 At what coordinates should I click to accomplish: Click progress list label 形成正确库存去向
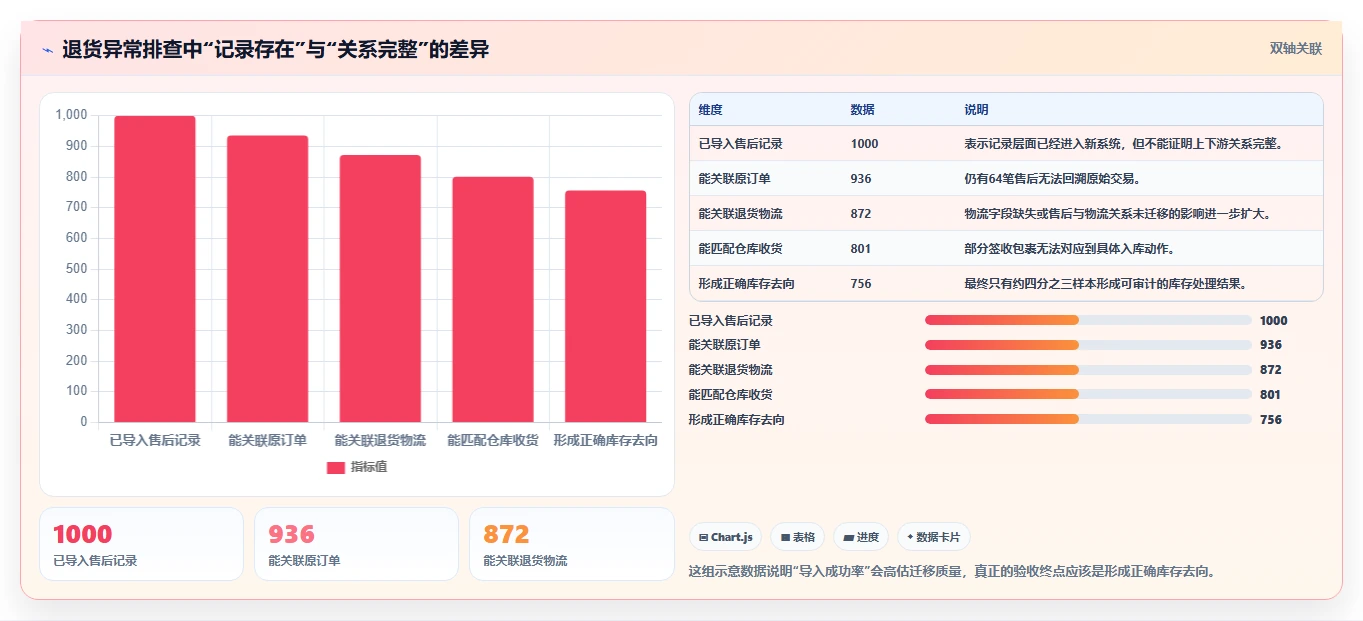pyautogui.click(x=737, y=420)
